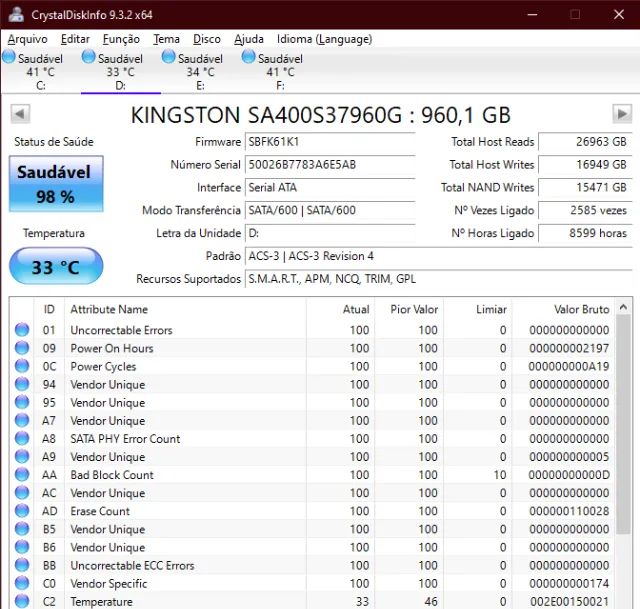640x609 pixels.
Task: Click status orb for Vendor Specific row
Action: pos(22,583)
